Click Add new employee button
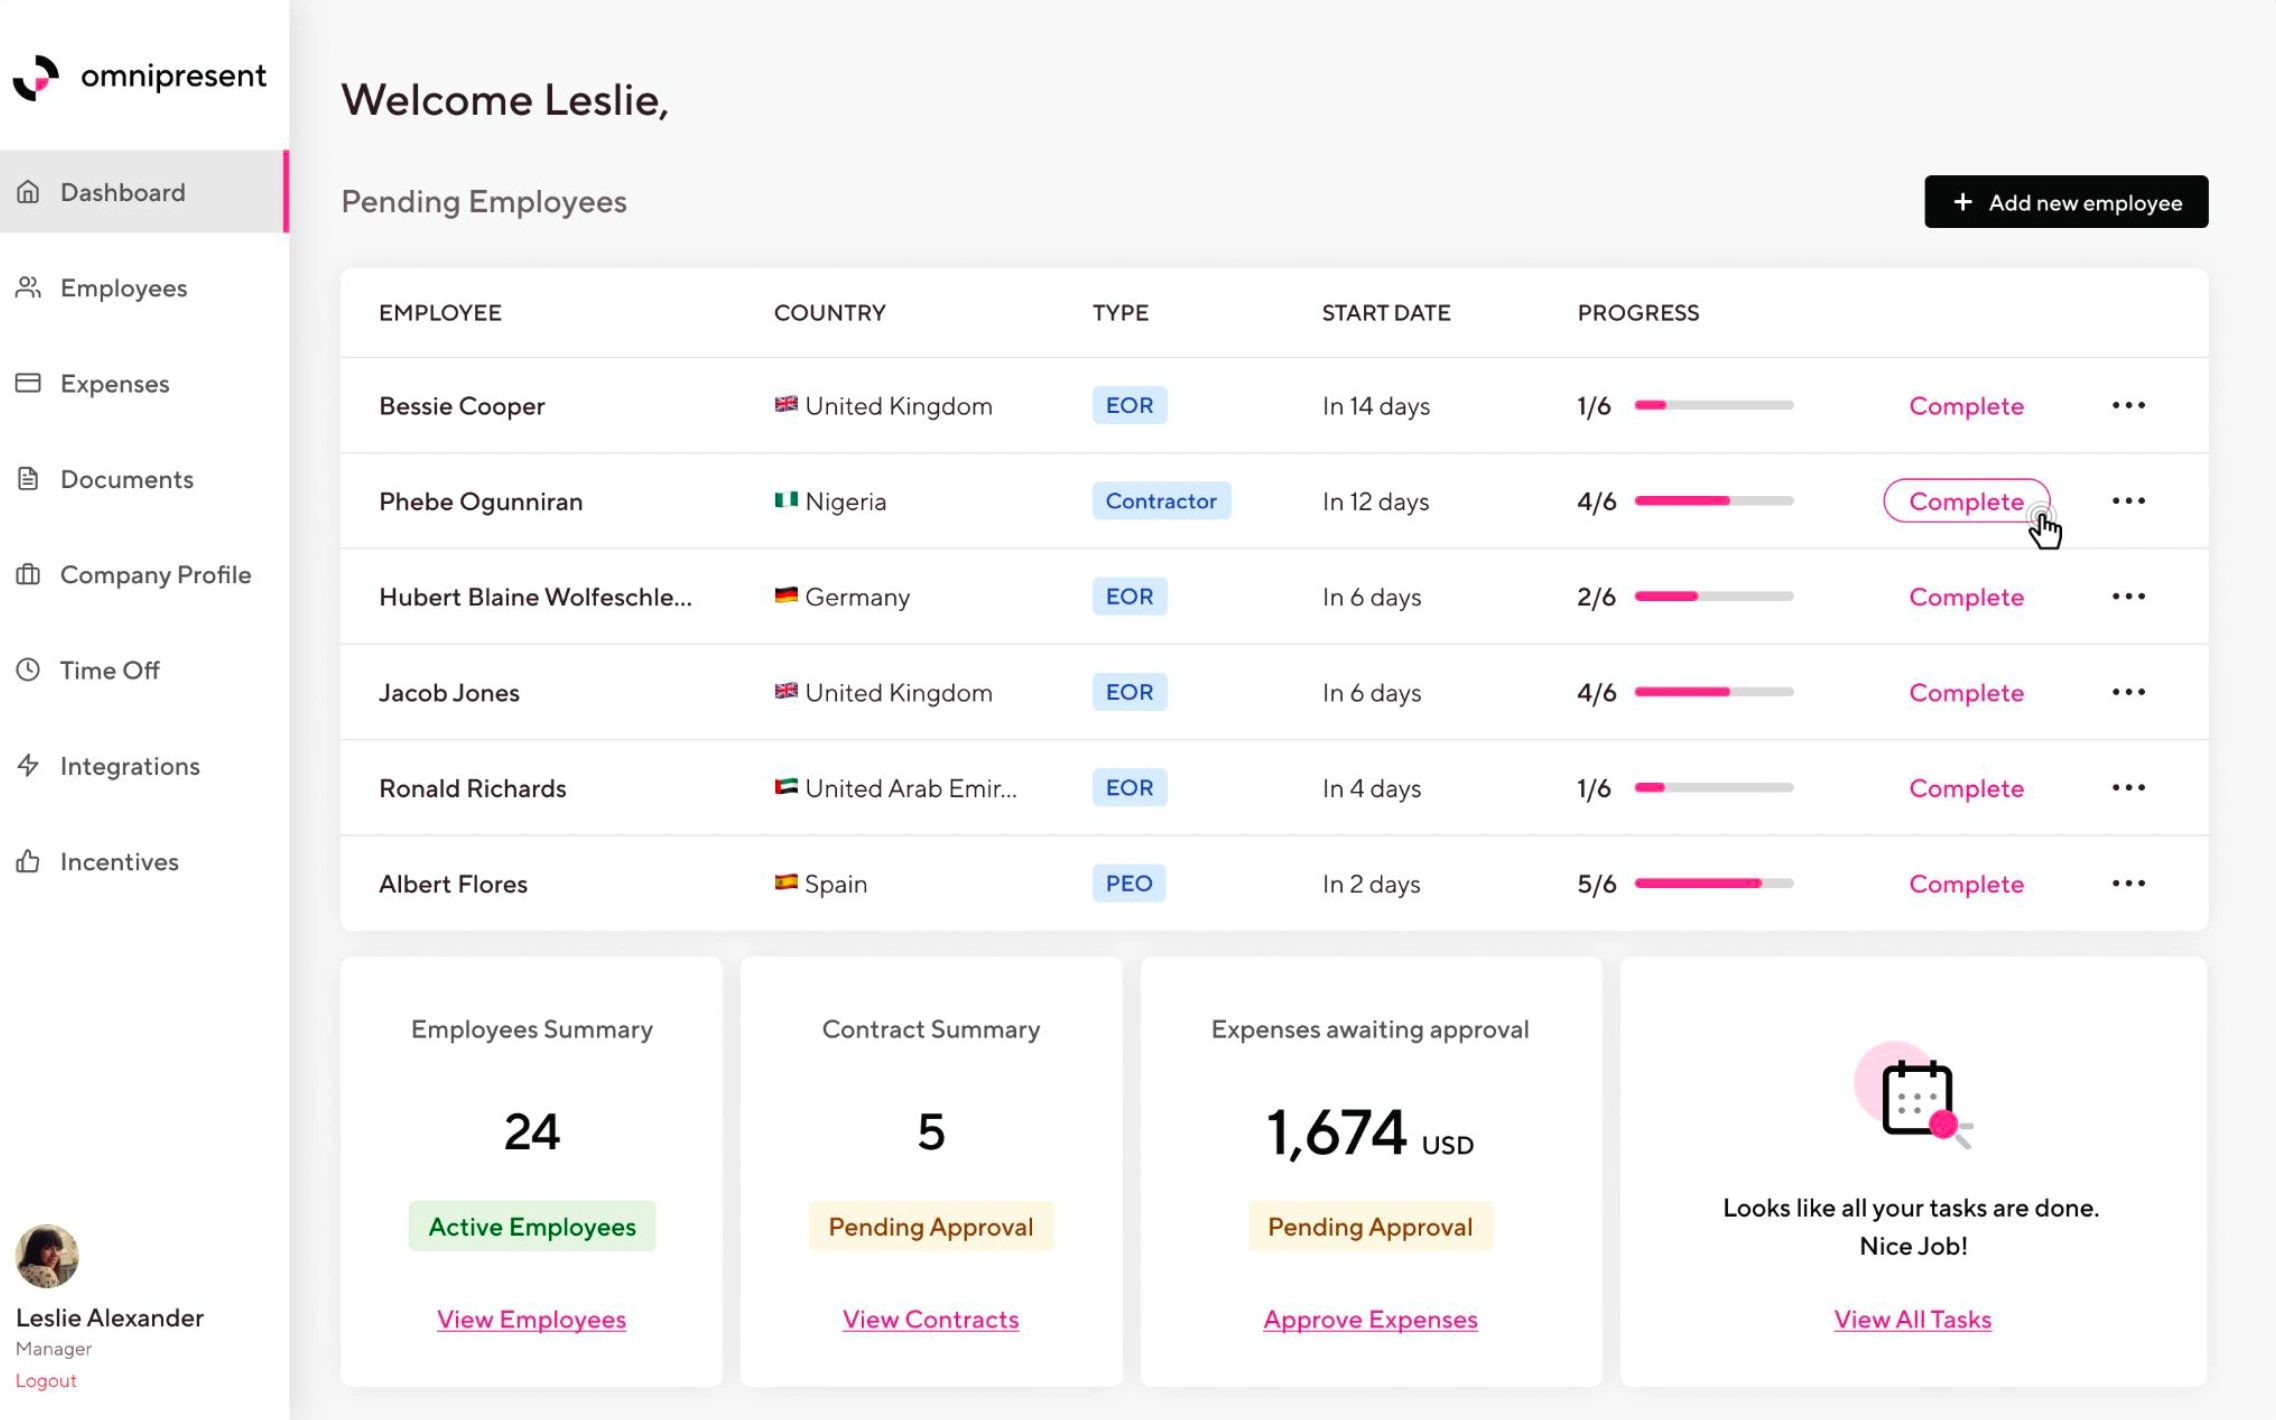This screenshot has width=2276, height=1420. point(2066,202)
